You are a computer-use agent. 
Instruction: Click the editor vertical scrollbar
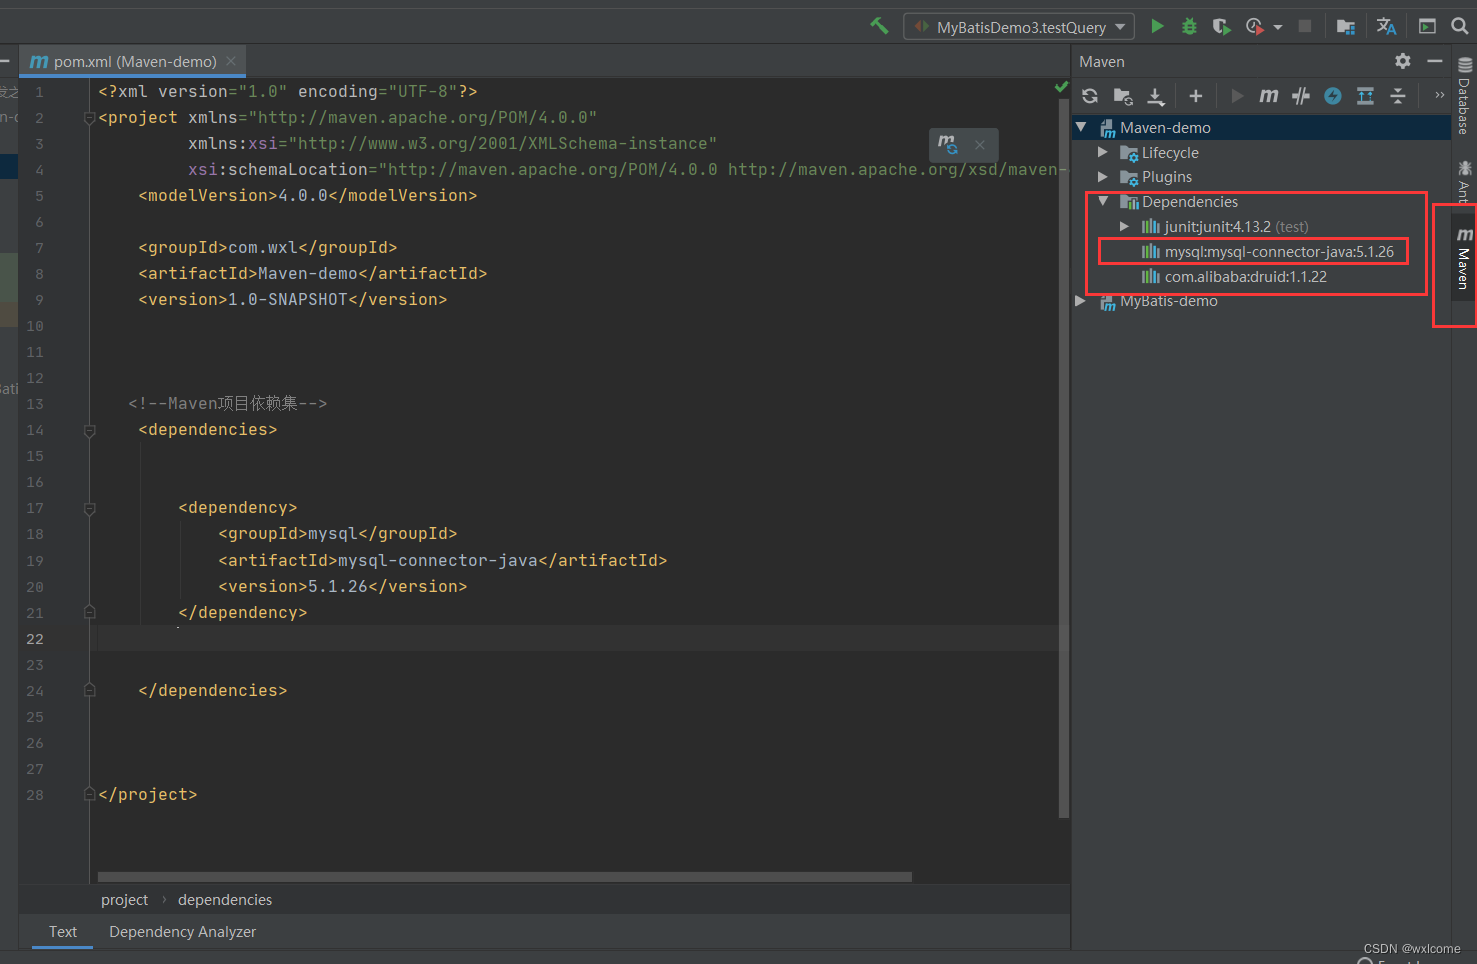(1064, 460)
